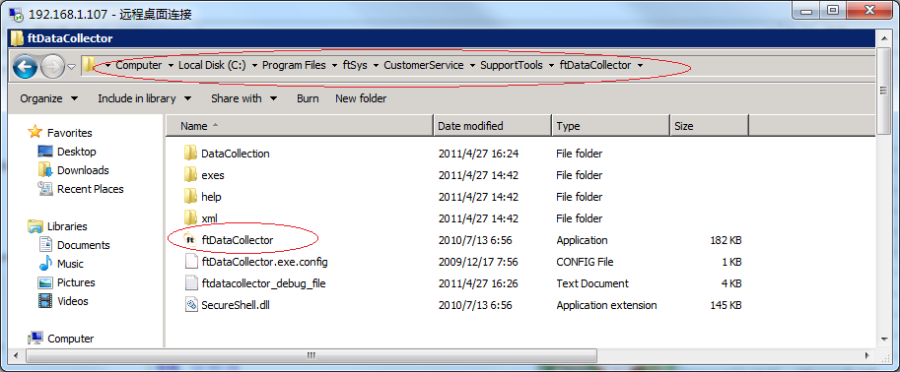Open the Share with menu
Screen dimensions: 900x372
click(244, 98)
